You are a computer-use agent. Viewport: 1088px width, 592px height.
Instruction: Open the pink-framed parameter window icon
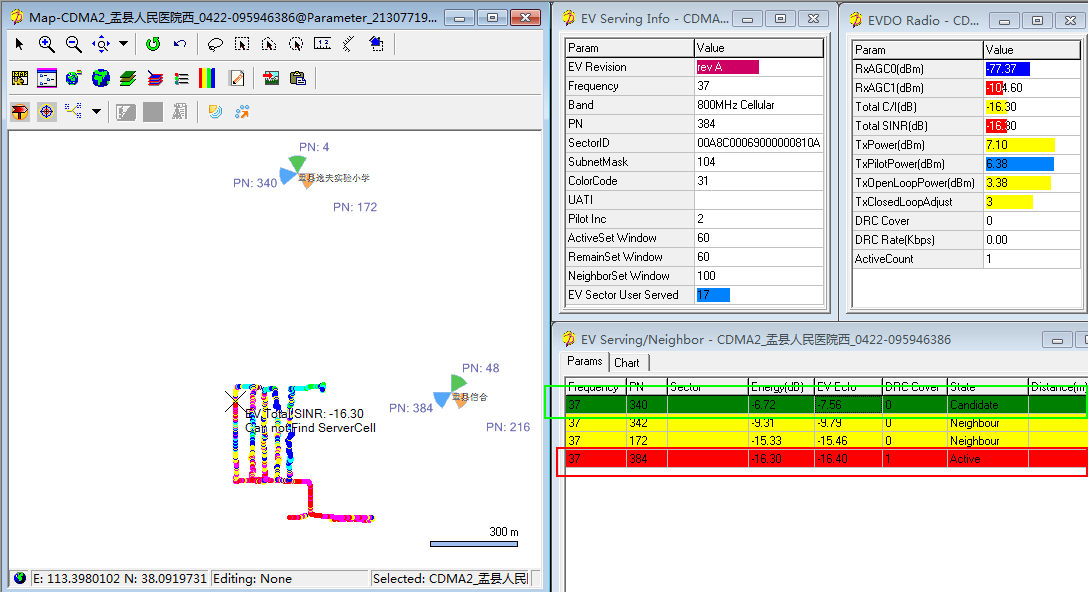pyautogui.click(x=46, y=78)
